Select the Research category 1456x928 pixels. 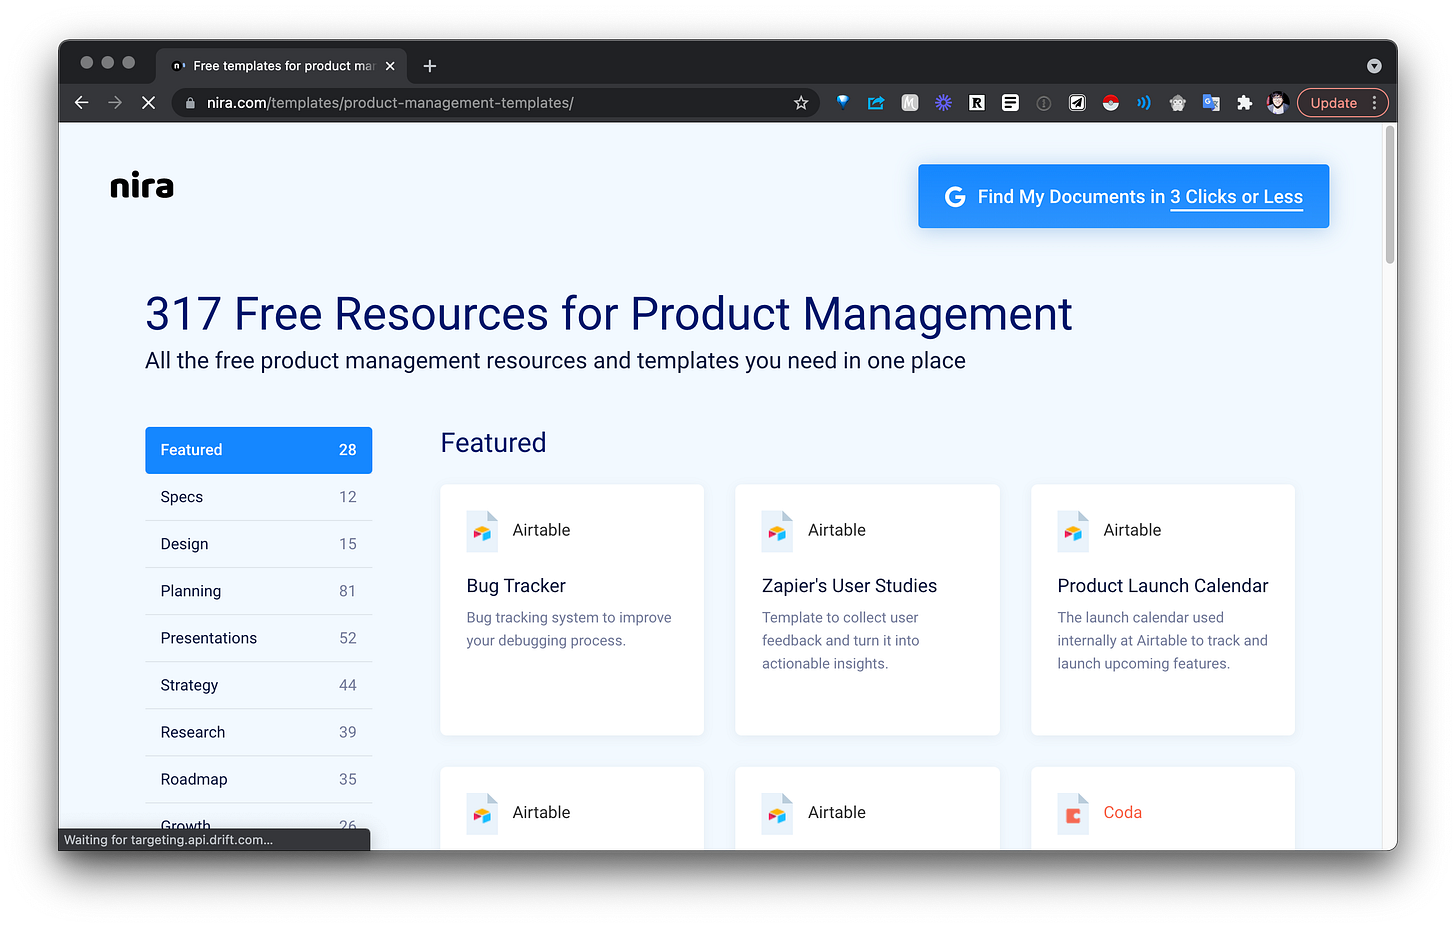tap(258, 732)
